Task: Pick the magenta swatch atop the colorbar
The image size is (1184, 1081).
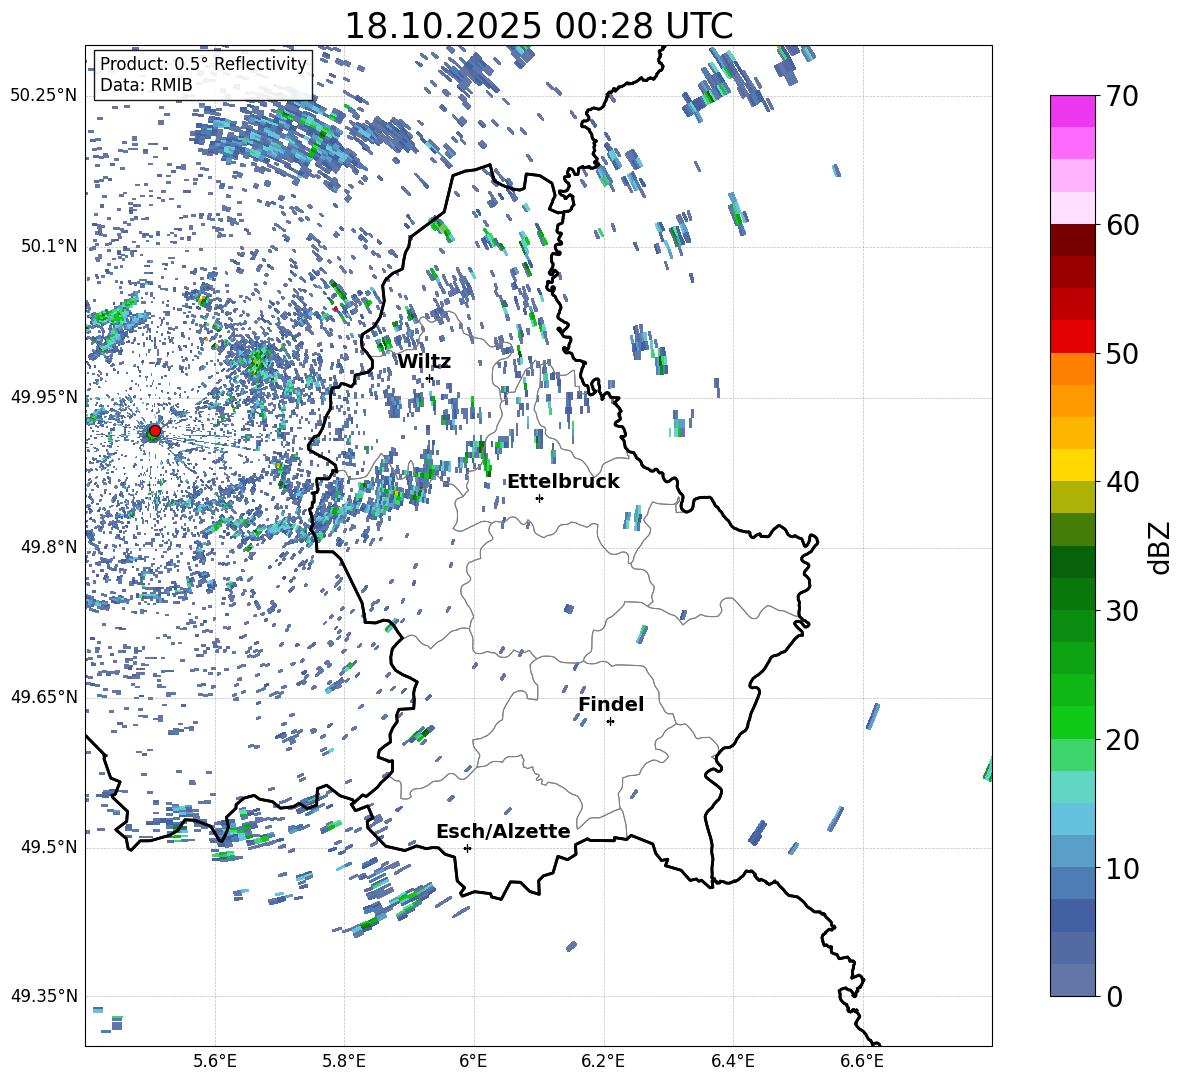Action: (1073, 111)
